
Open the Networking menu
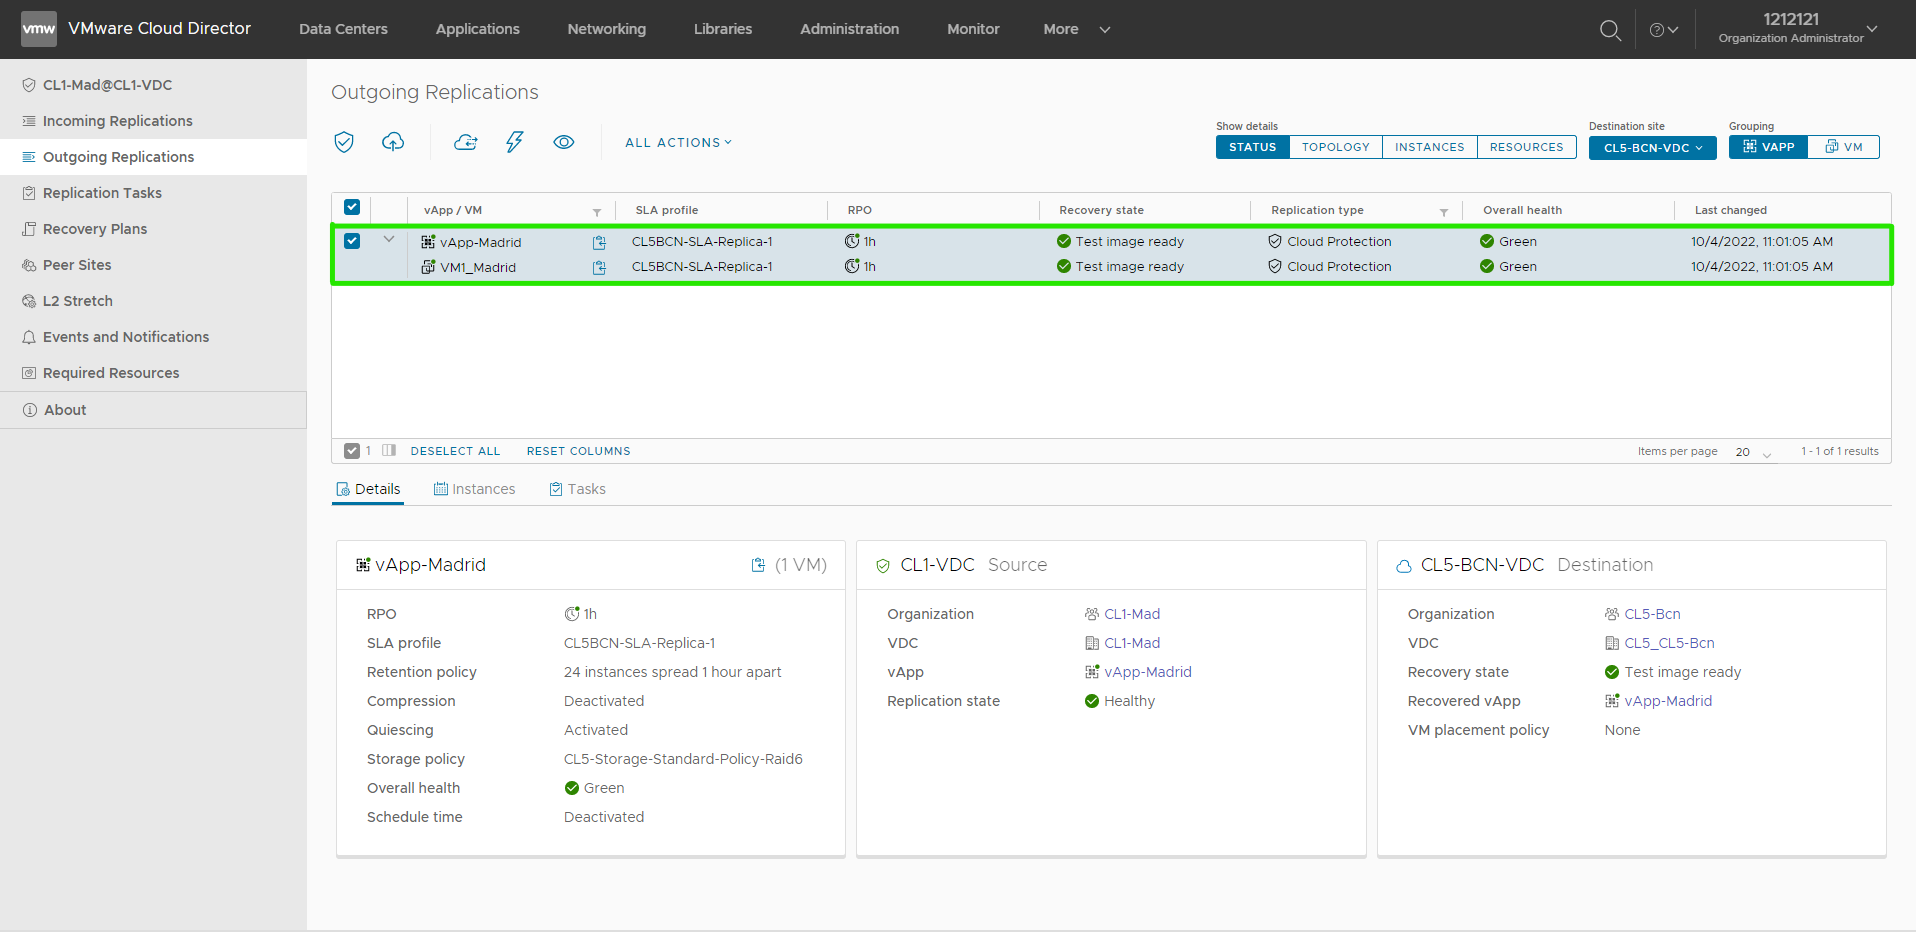[x=607, y=29]
